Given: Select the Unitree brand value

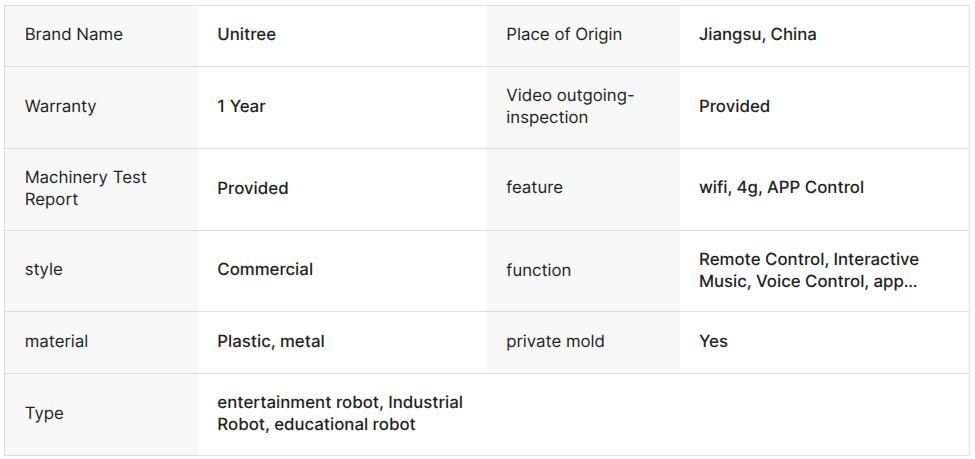Looking at the screenshot, I should [x=246, y=35].
